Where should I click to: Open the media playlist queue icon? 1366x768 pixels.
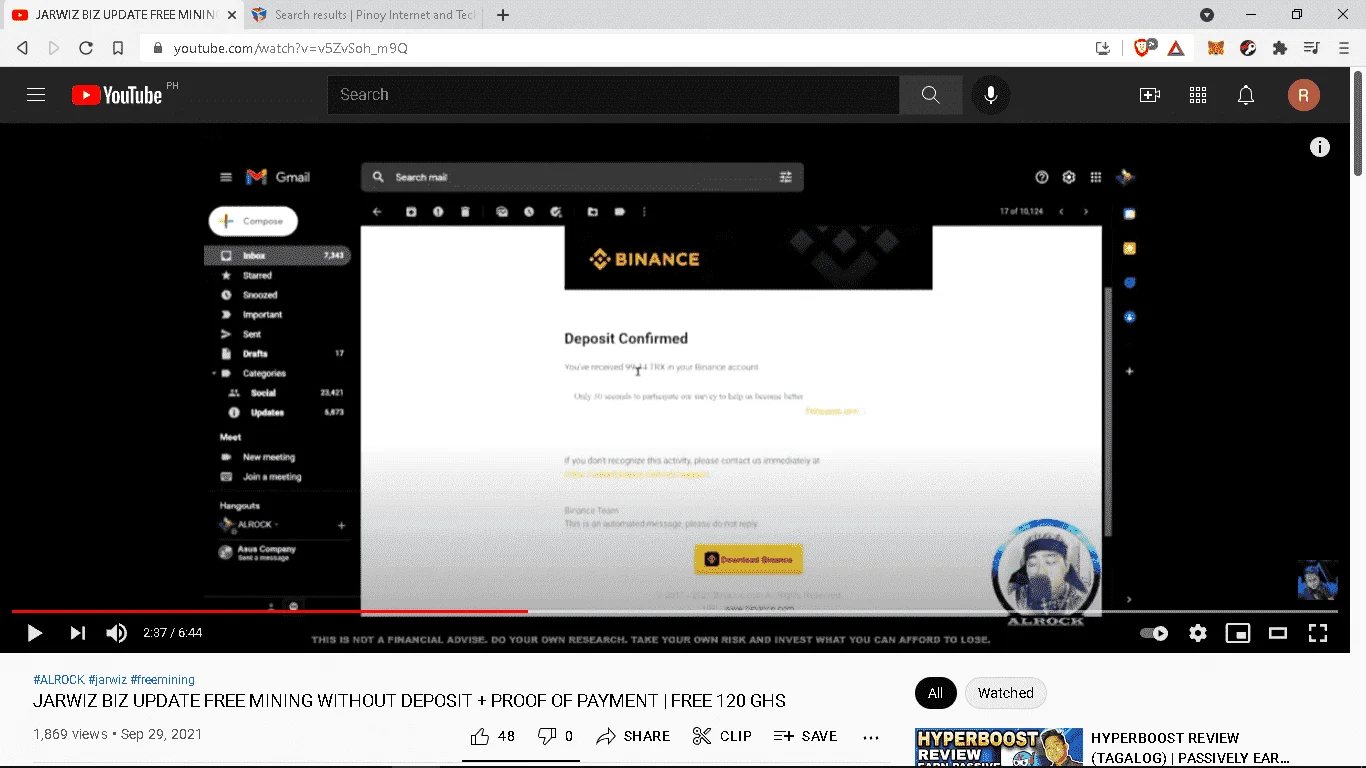[1312, 48]
